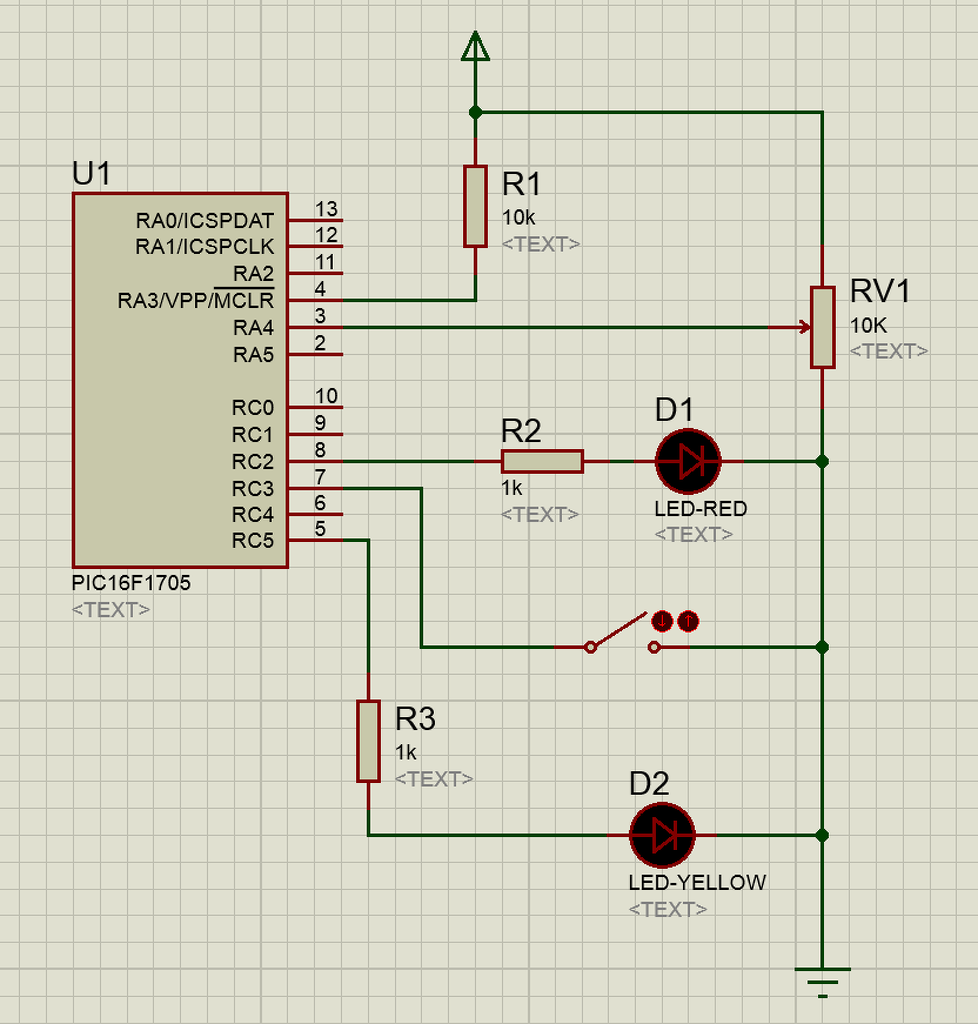978x1024 pixels.
Task: Select the R2 1k resistor body
Action: (x=543, y=462)
